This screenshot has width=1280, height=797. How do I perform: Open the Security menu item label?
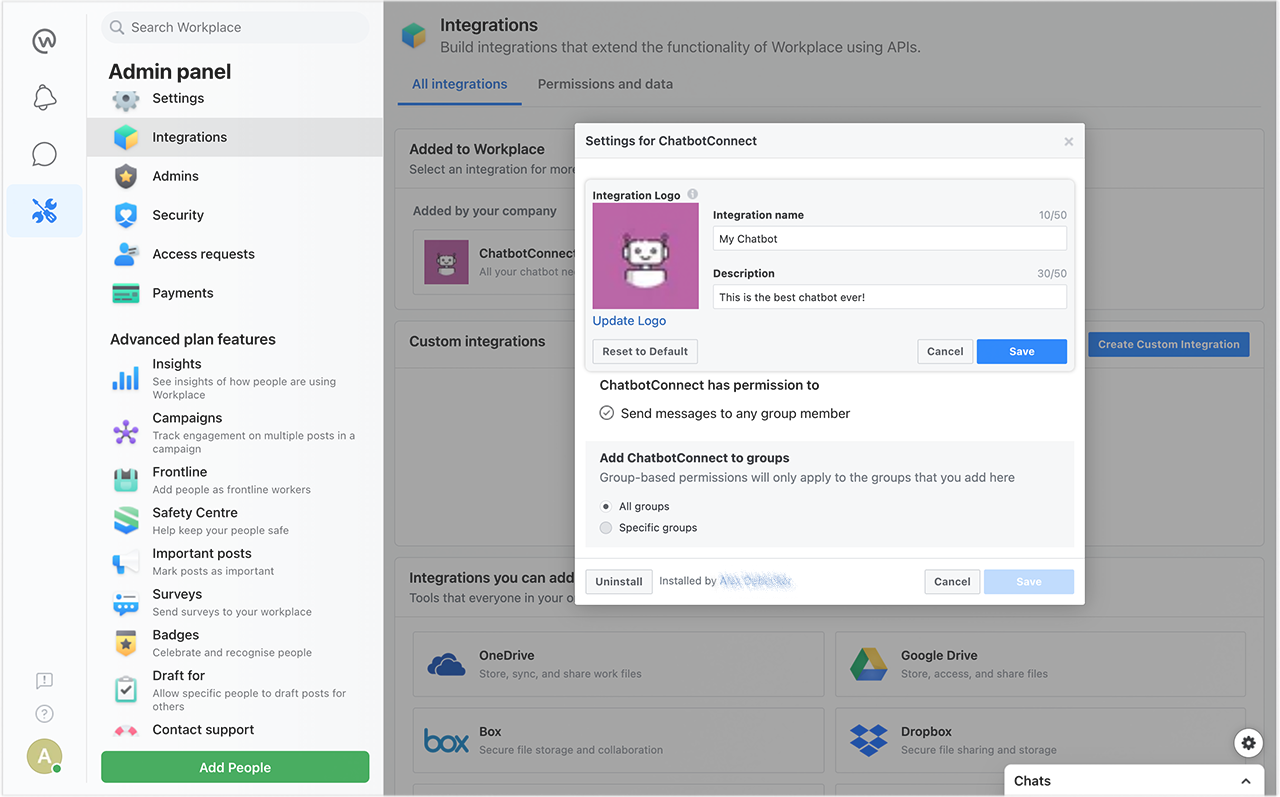point(178,215)
